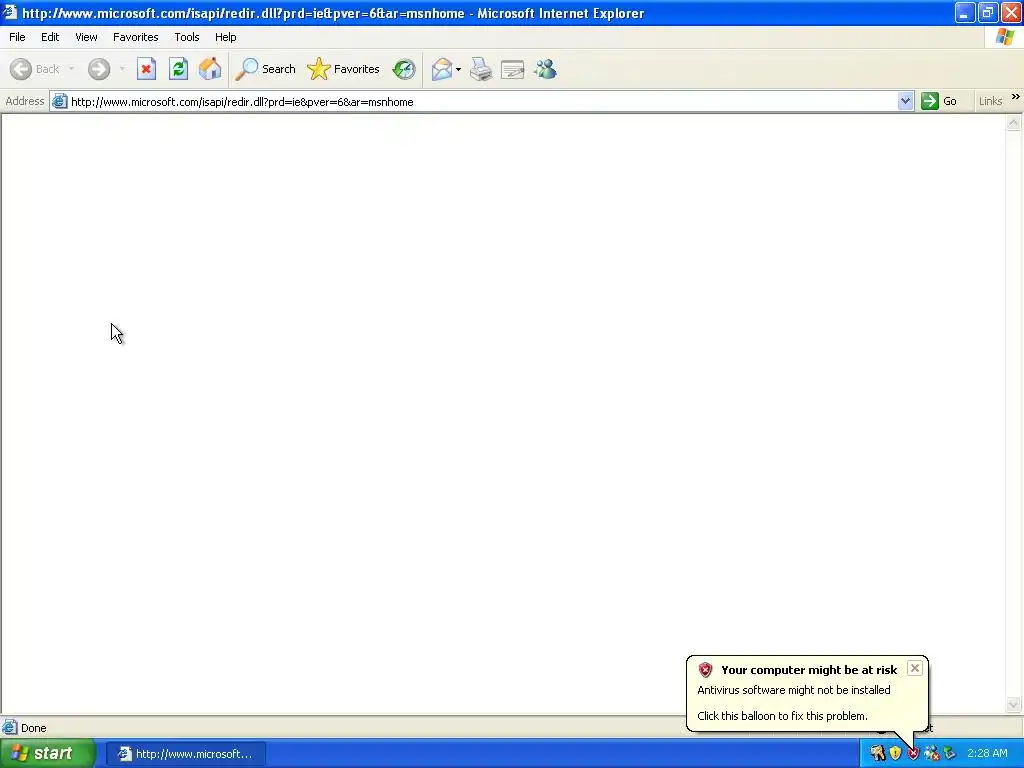
Task: Open the Edit menu
Action: coord(50,37)
